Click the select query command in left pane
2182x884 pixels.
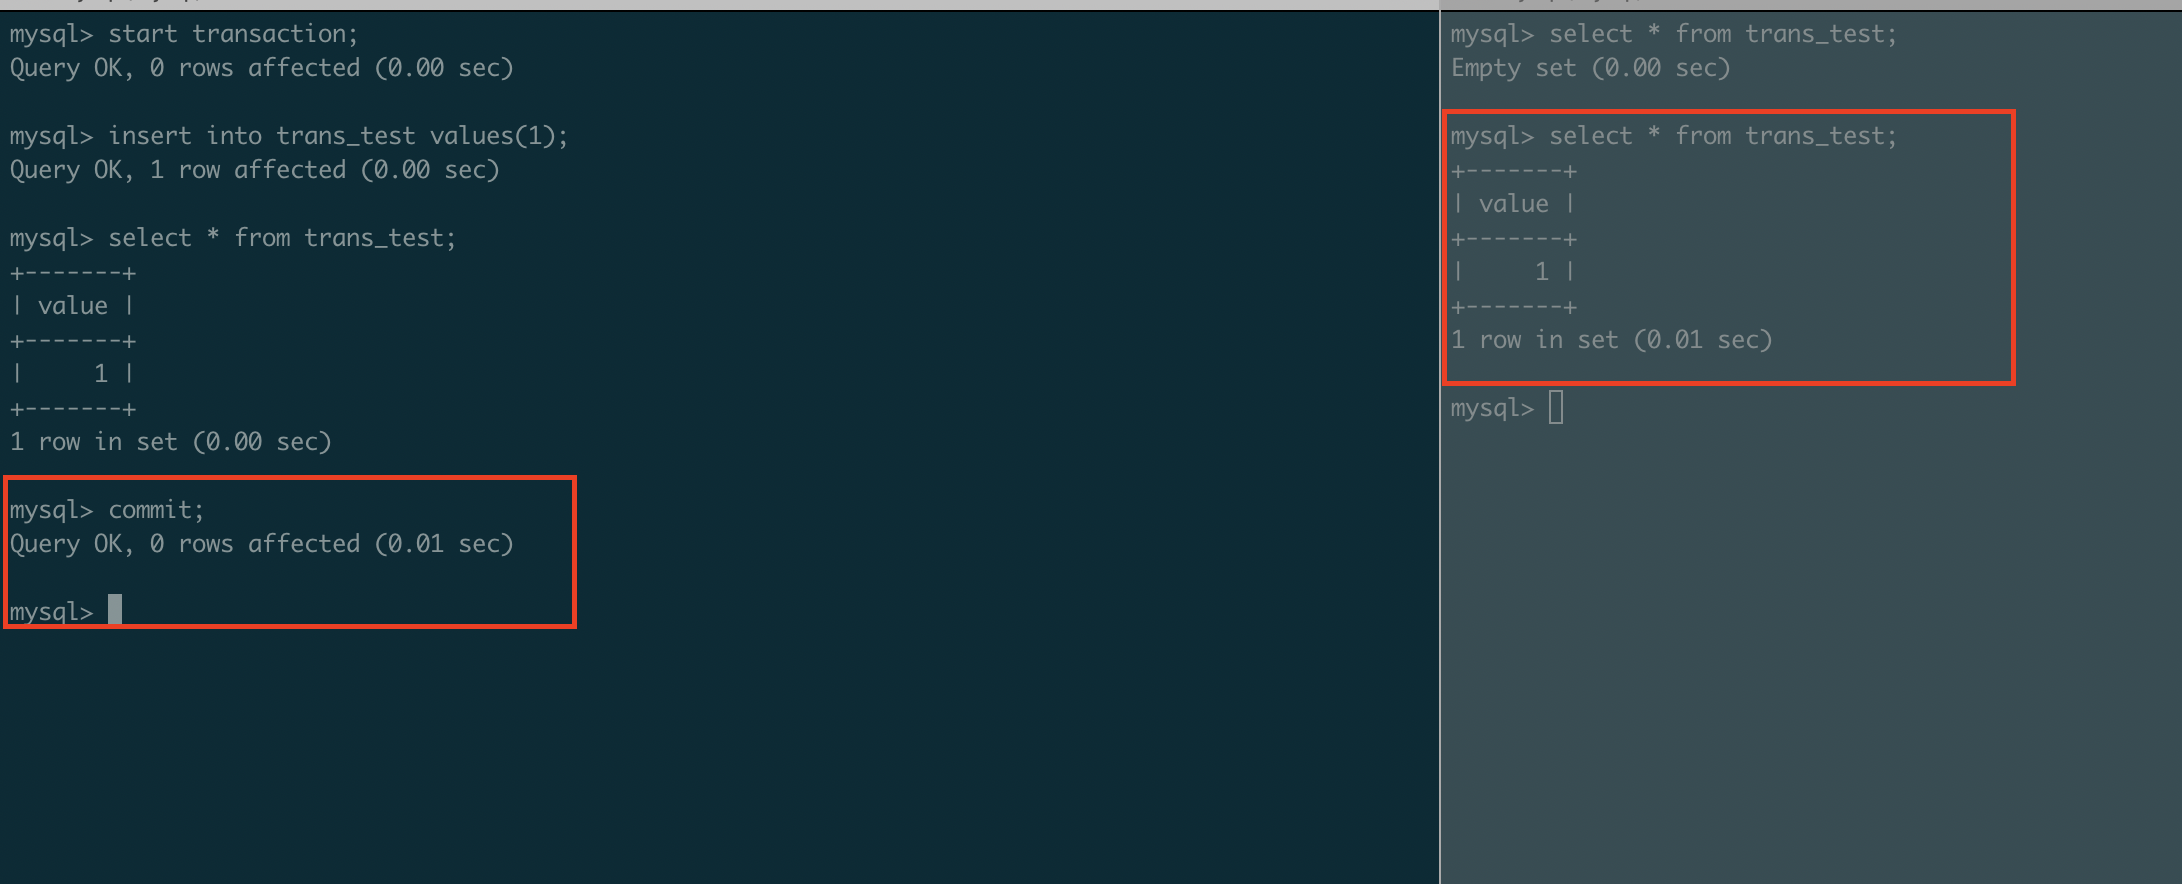(282, 238)
